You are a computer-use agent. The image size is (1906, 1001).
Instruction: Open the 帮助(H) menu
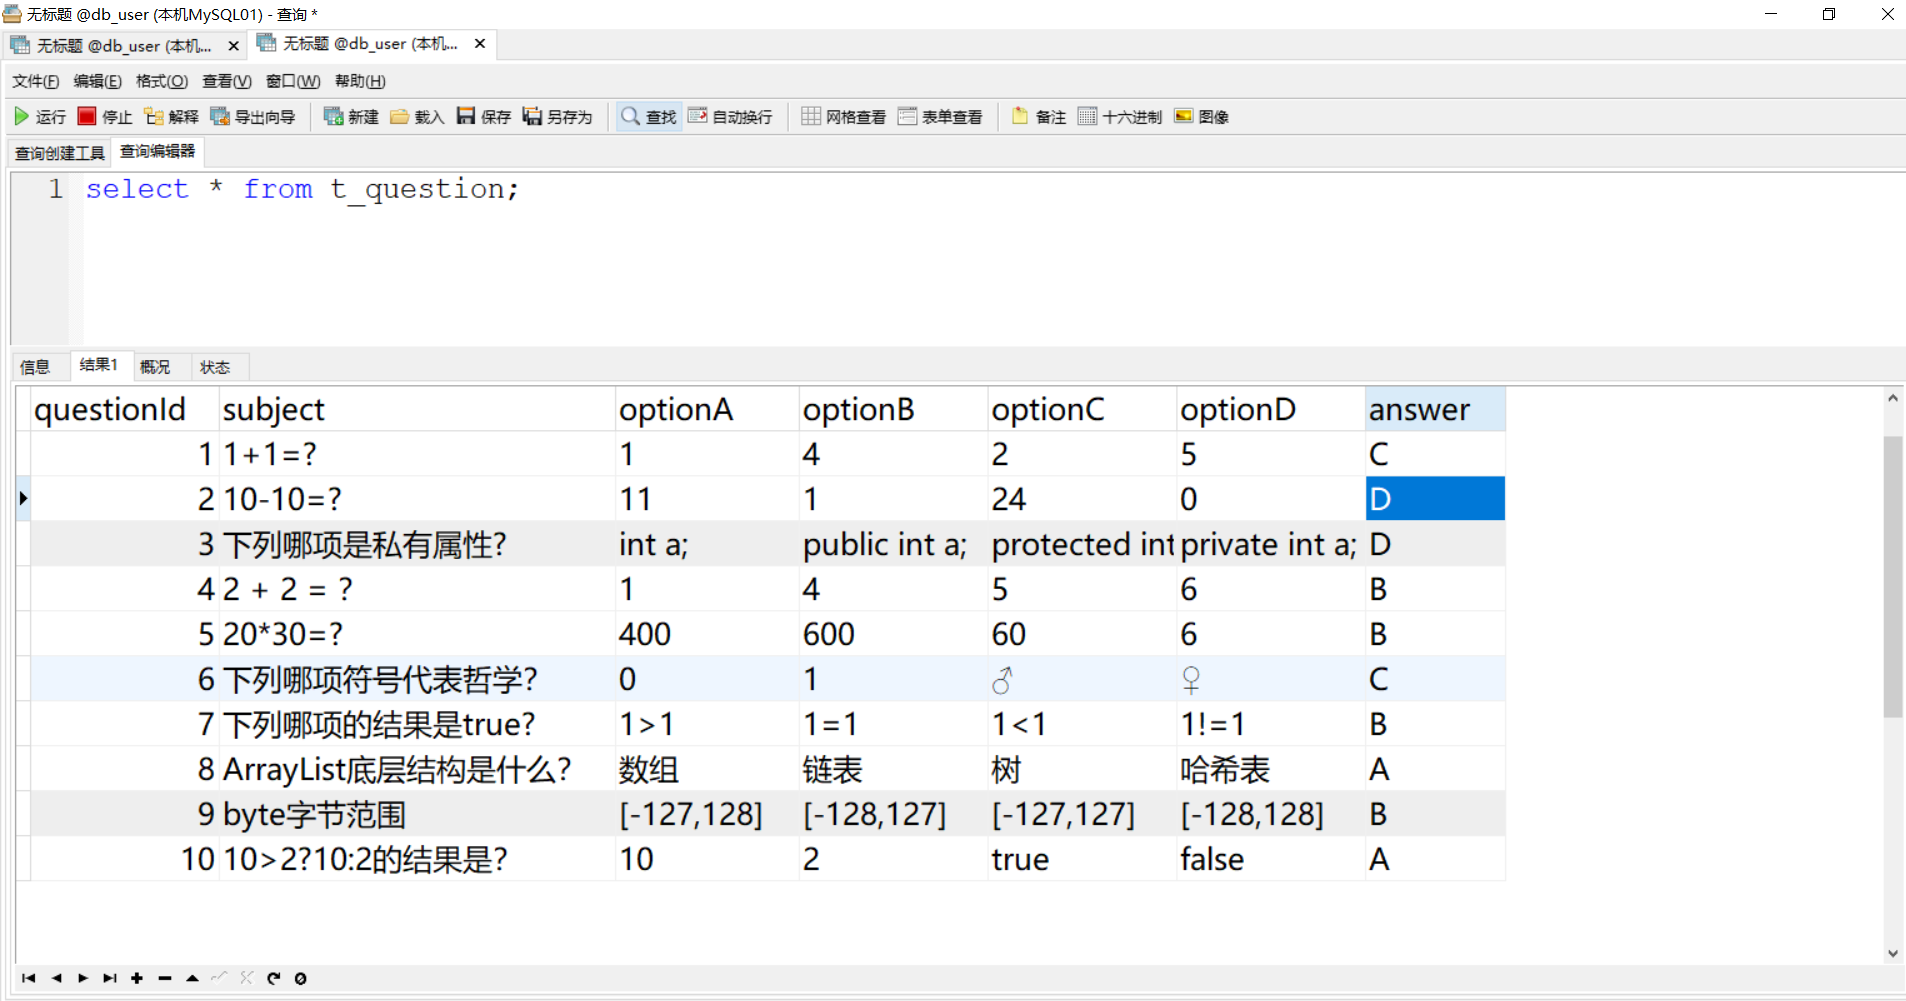click(x=360, y=81)
